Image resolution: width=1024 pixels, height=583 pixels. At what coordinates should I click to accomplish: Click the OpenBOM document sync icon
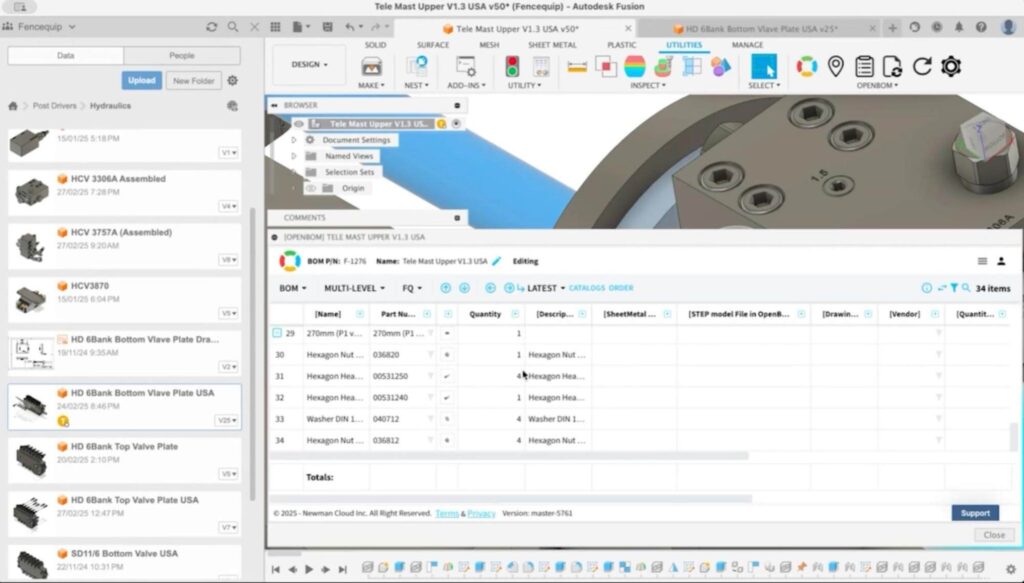(x=892, y=66)
